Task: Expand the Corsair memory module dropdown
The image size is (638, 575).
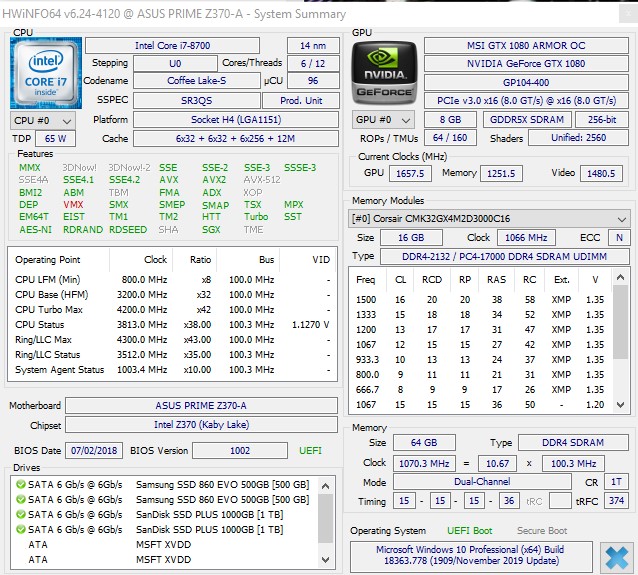Action: click(x=489, y=219)
